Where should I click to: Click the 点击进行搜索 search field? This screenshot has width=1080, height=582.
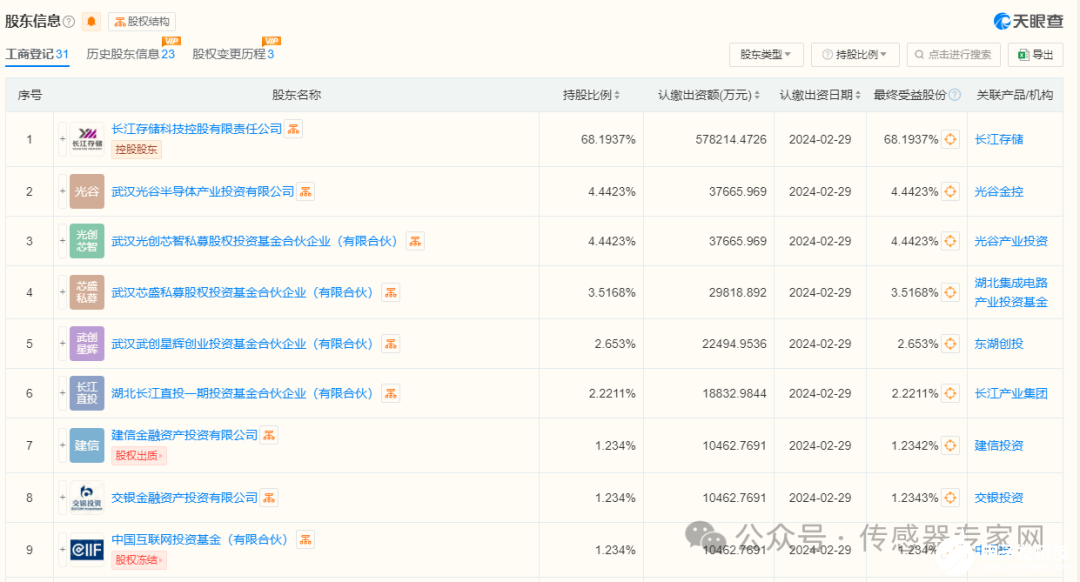[957, 54]
